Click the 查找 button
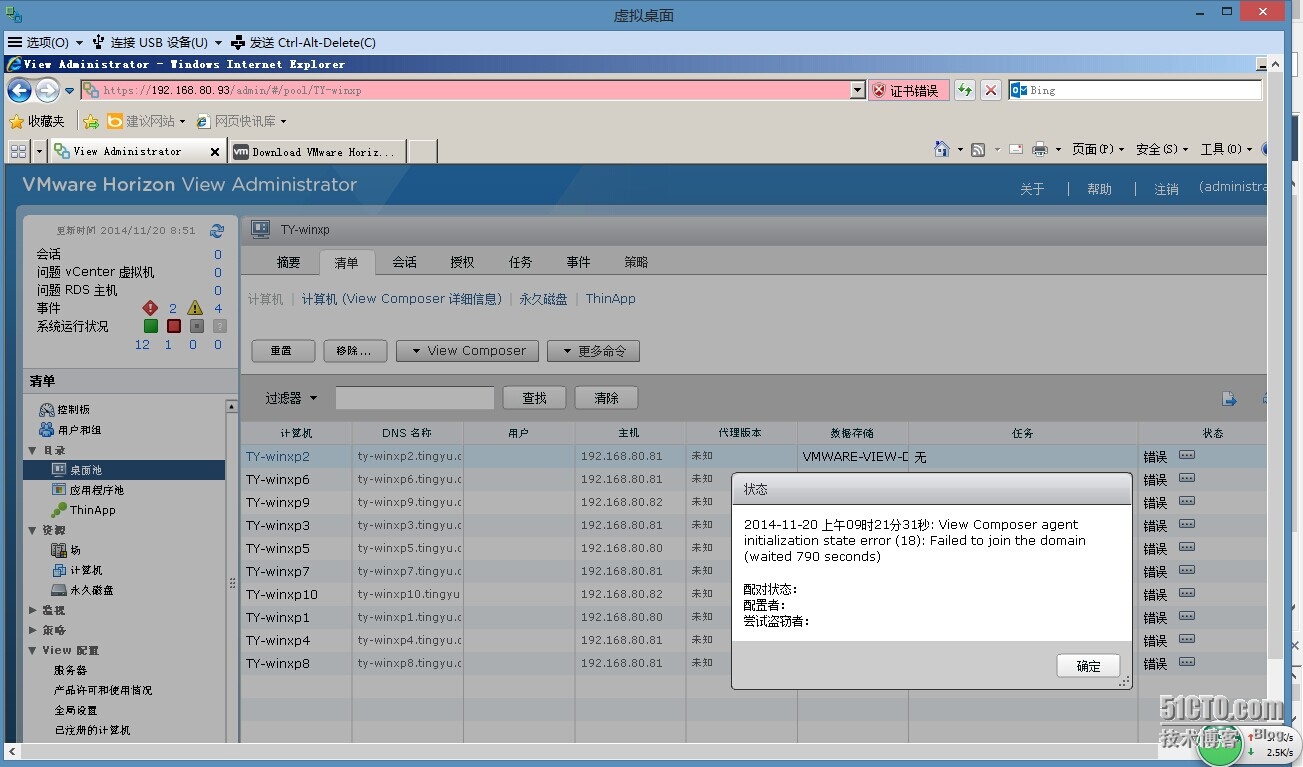 pyautogui.click(x=534, y=398)
